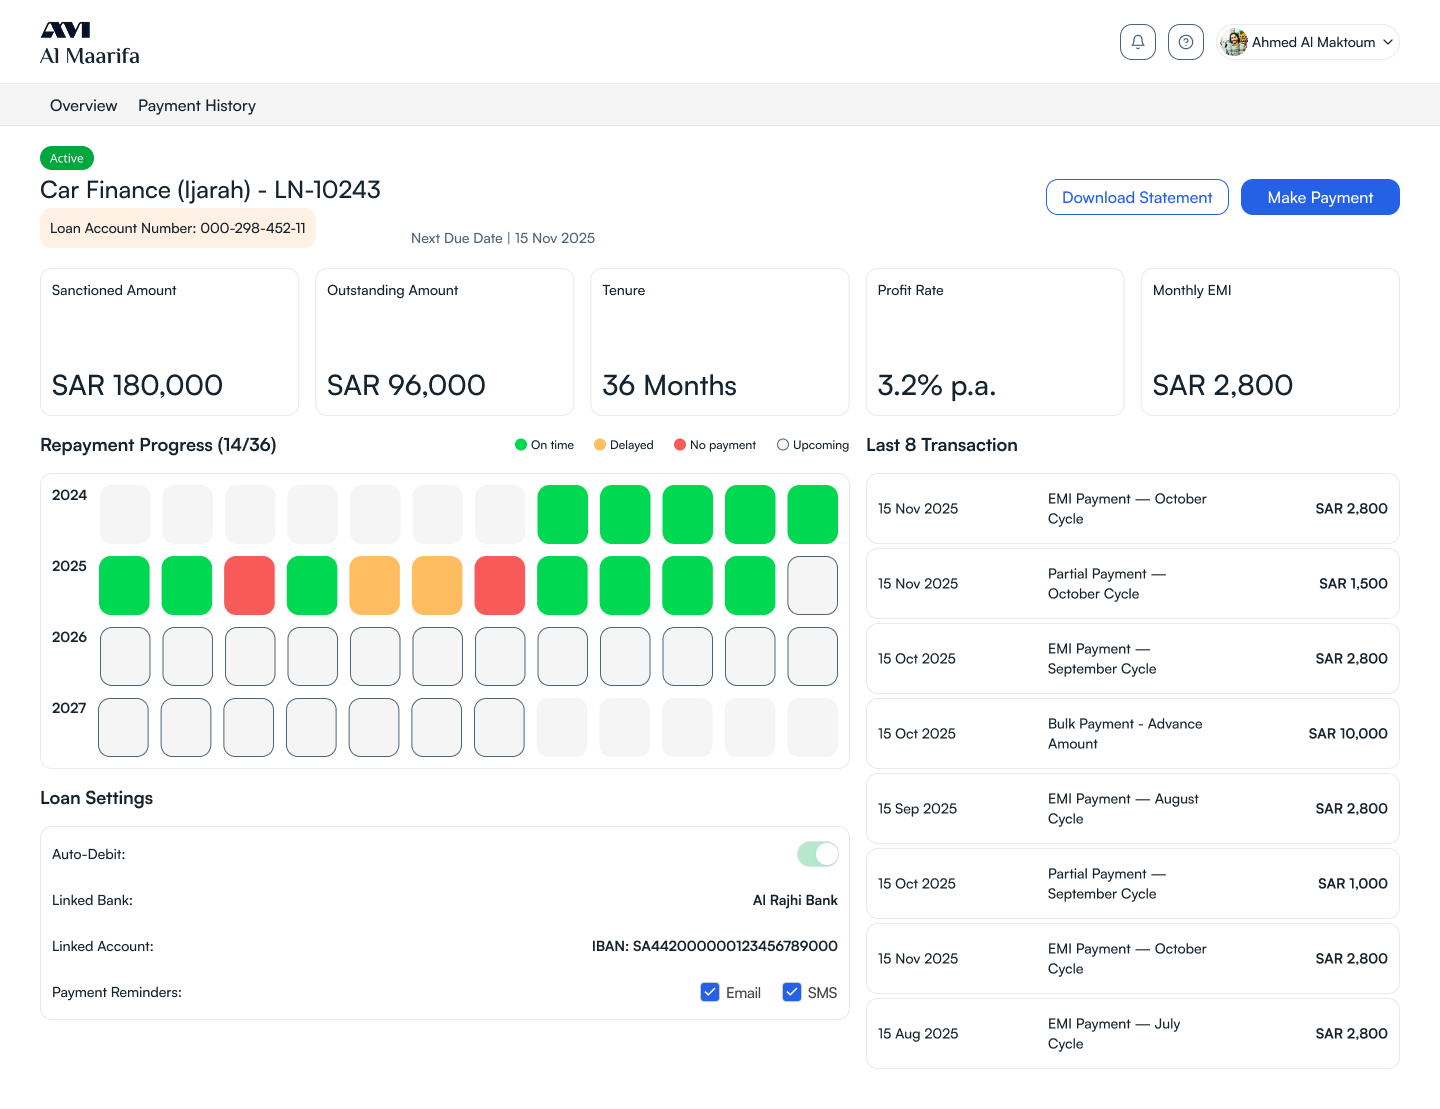Image resolution: width=1440 pixels, height=1109 pixels.
Task: Open the notifications bell icon
Action: coord(1137,42)
